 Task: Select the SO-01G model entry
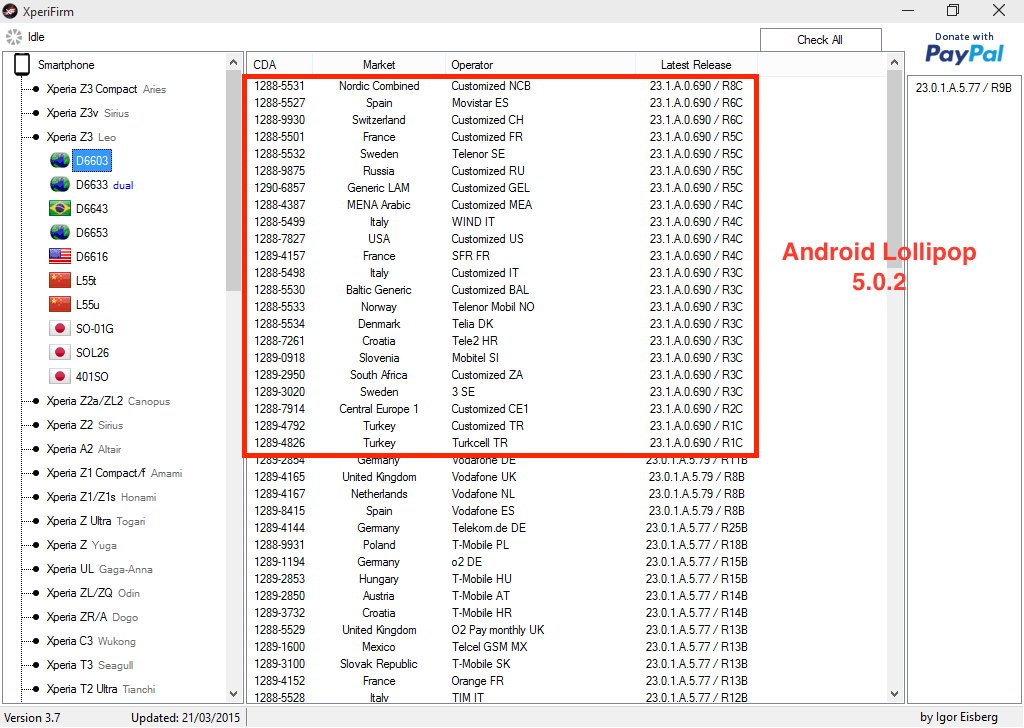pyautogui.click(x=95, y=328)
